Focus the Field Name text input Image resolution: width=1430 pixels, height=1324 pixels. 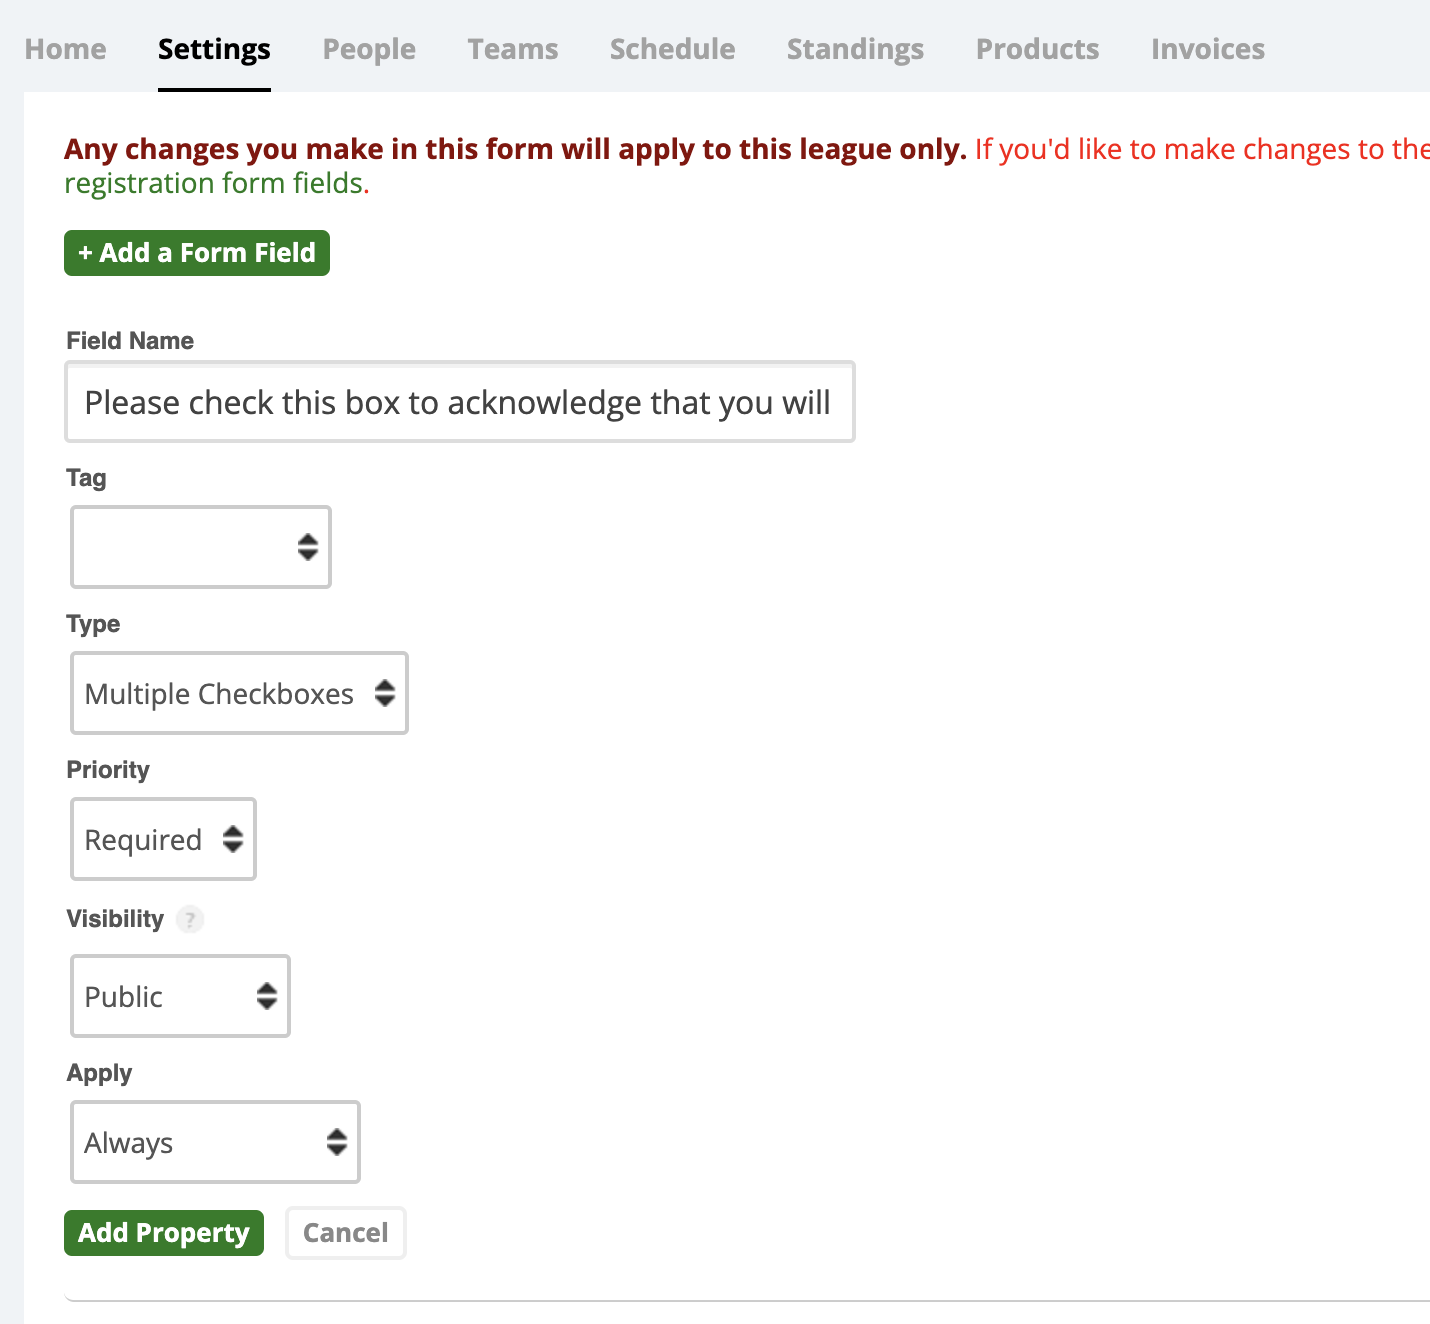coord(460,402)
